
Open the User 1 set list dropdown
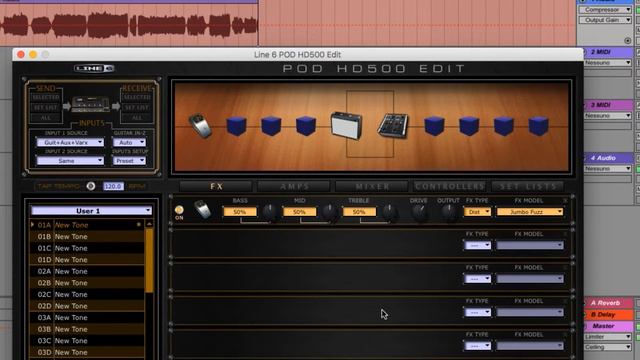coord(91,211)
